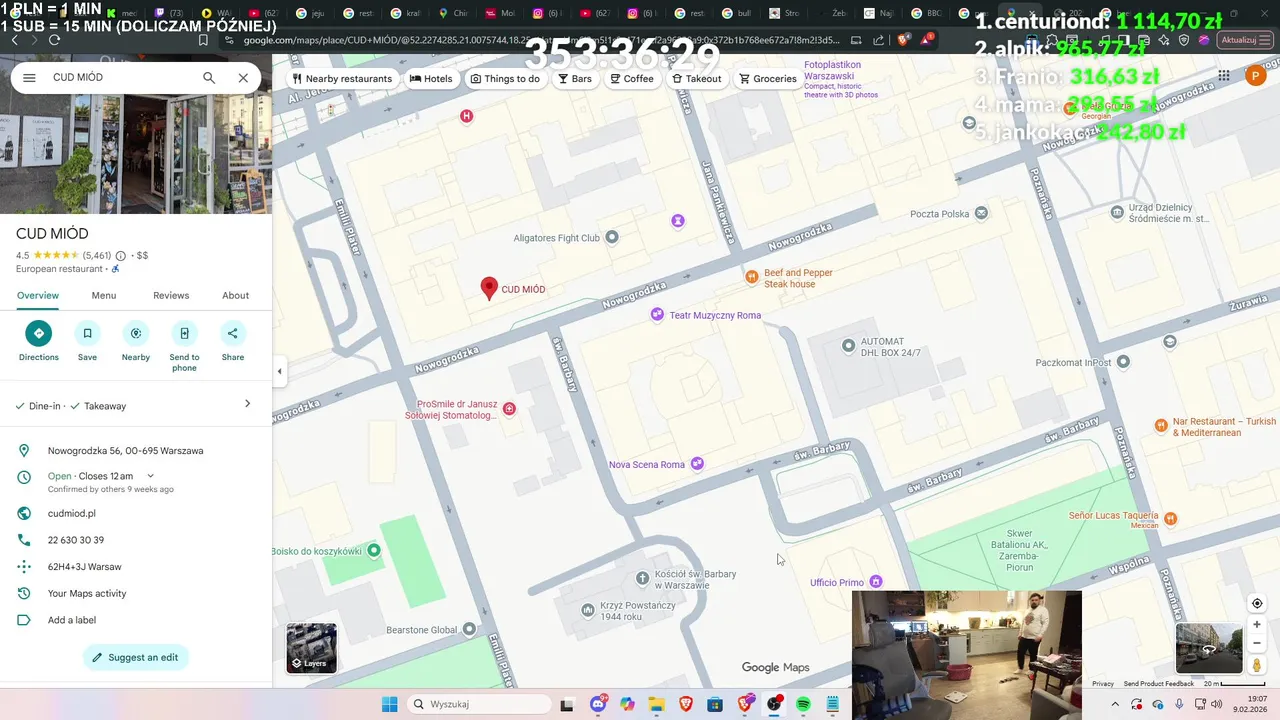This screenshot has width=1280, height=720.
Task: Select the Teatr Muzyczny Roma marker
Action: [657, 315]
